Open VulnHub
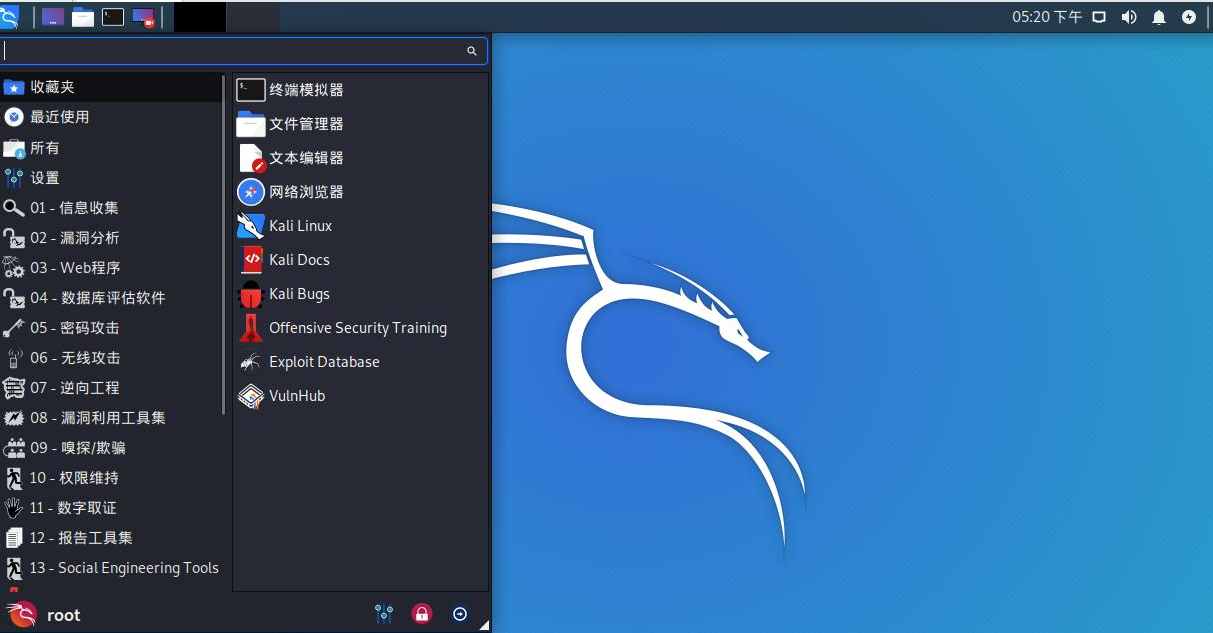Viewport: 1213px width, 633px height. [360, 396]
